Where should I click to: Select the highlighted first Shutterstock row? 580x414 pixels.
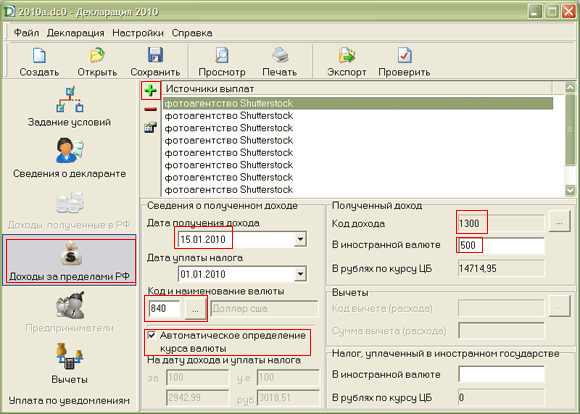pos(358,103)
